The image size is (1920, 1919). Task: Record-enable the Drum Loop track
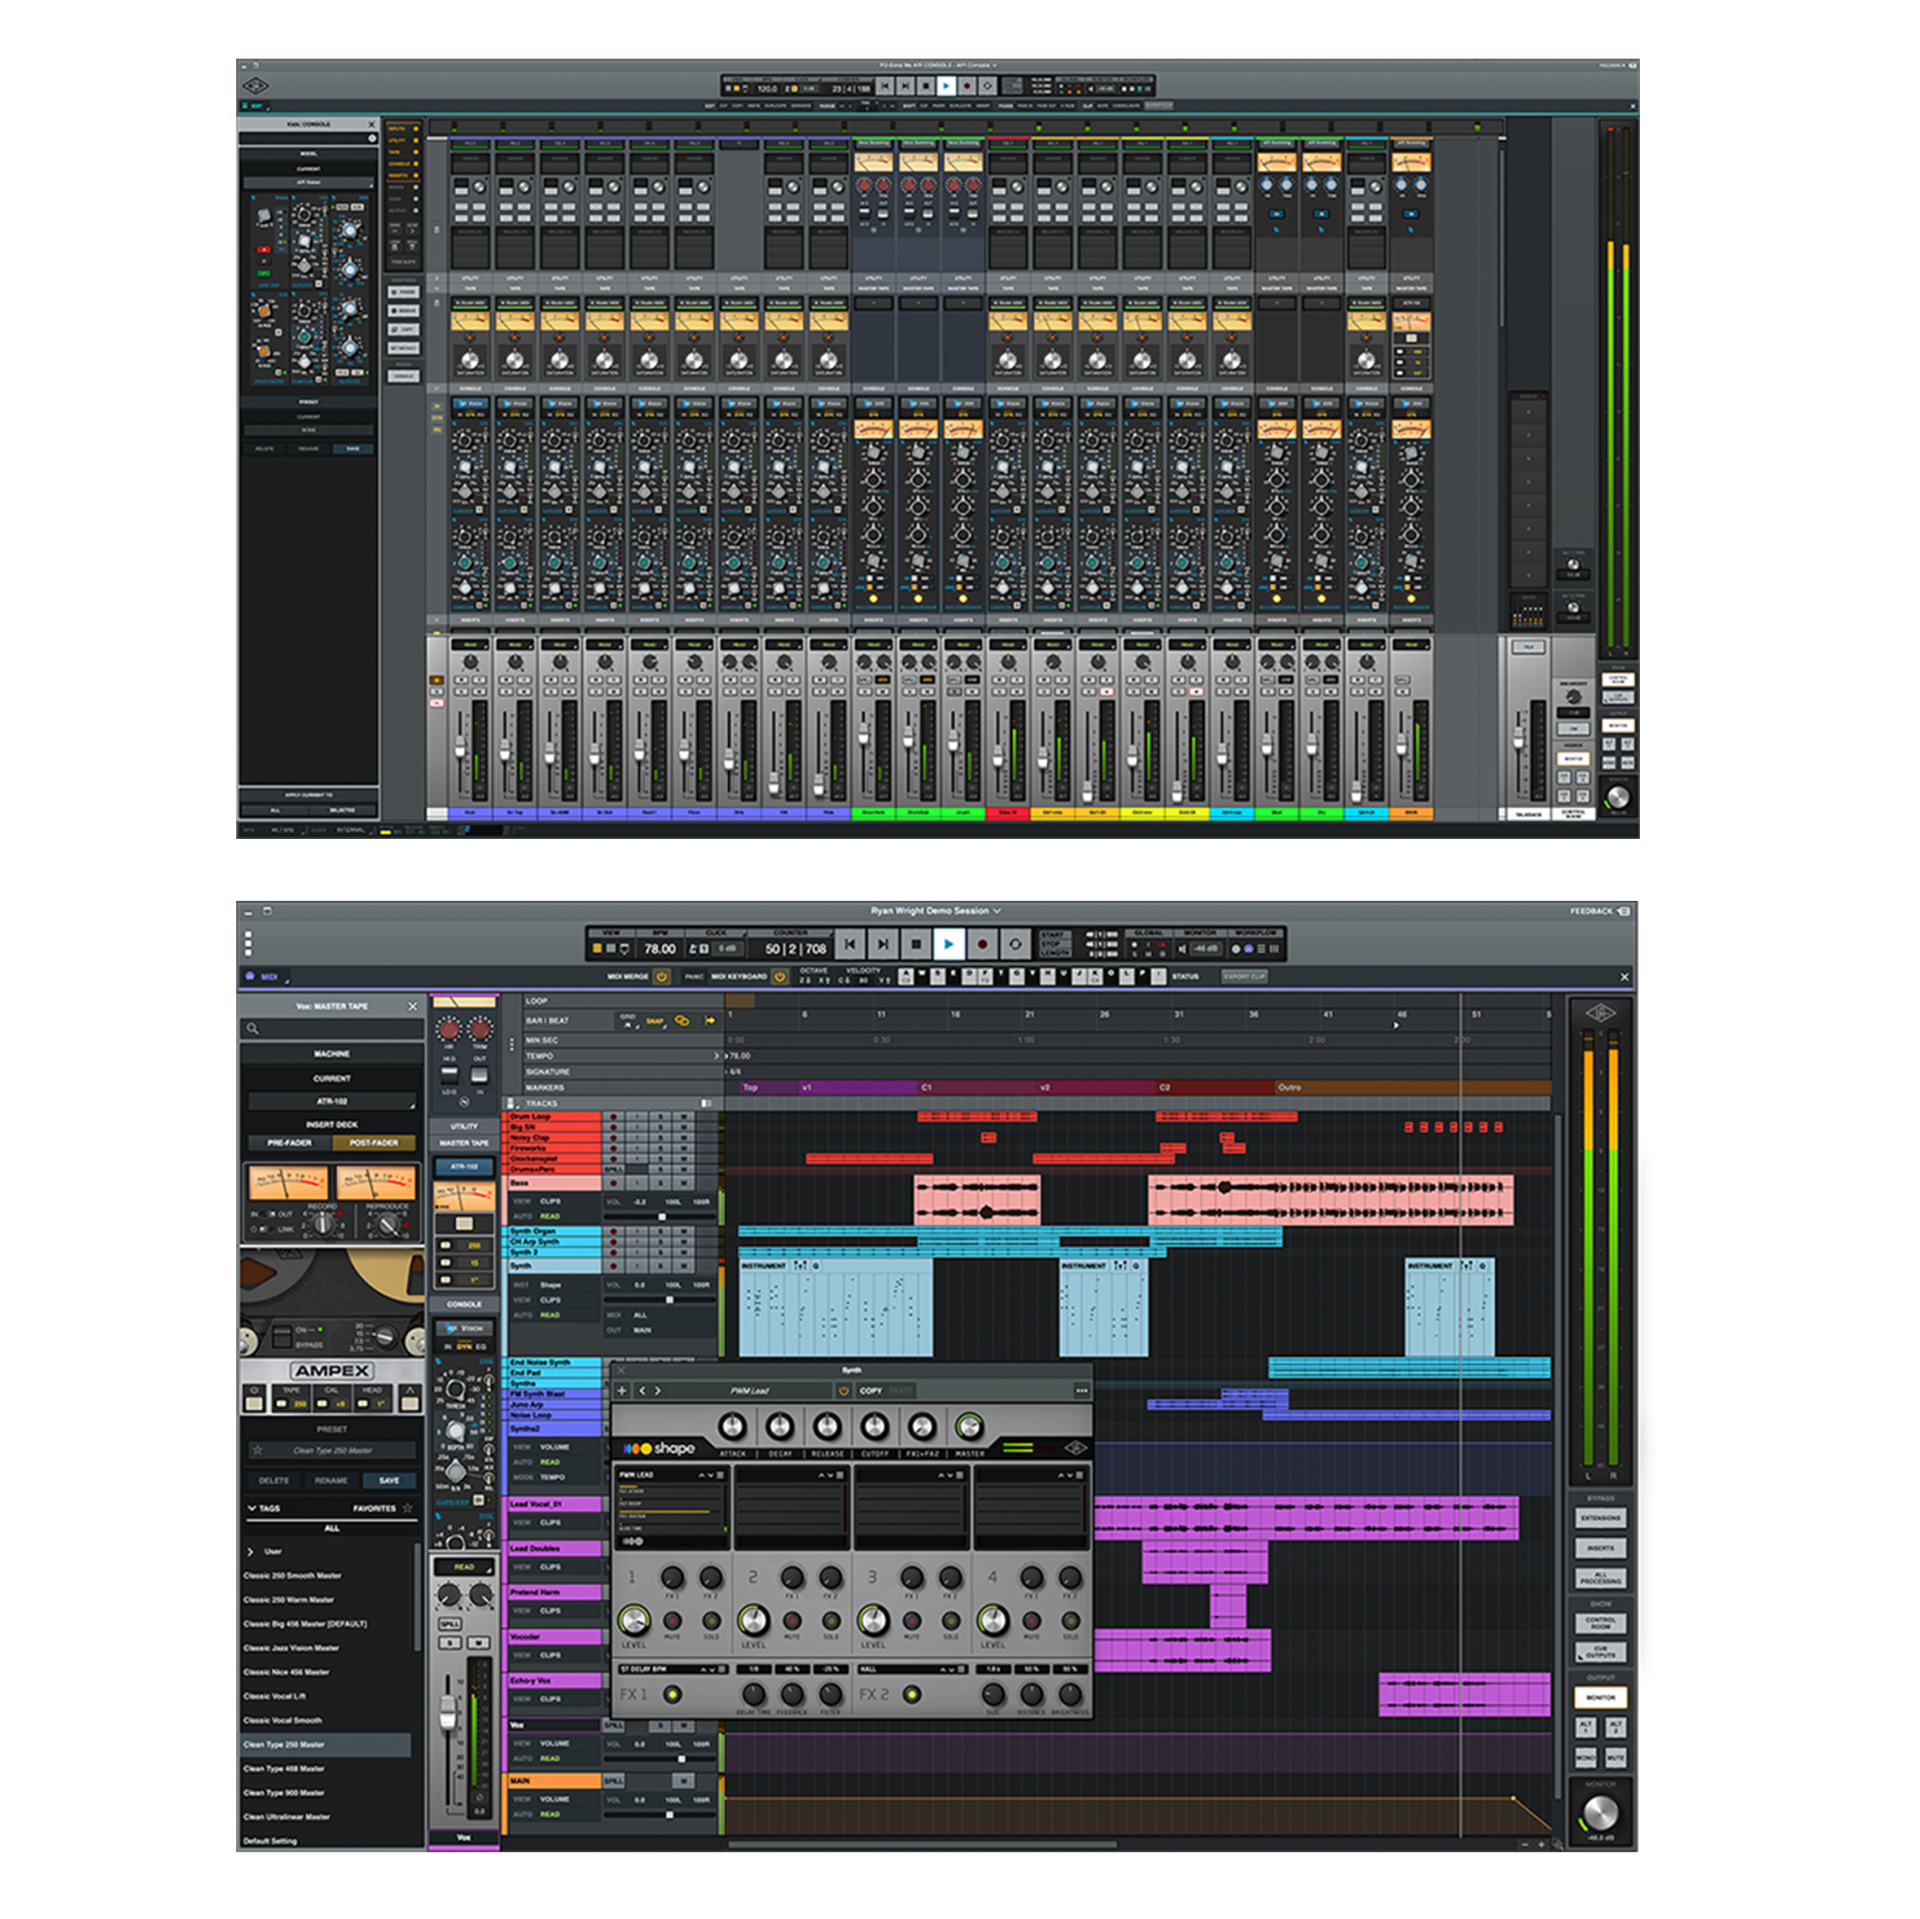613,1116
